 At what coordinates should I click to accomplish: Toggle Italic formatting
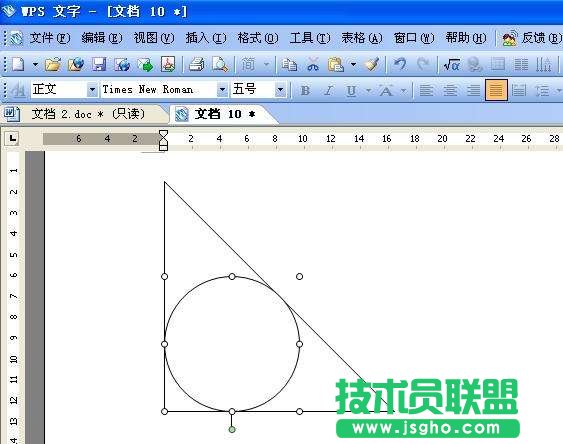tap(328, 90)
